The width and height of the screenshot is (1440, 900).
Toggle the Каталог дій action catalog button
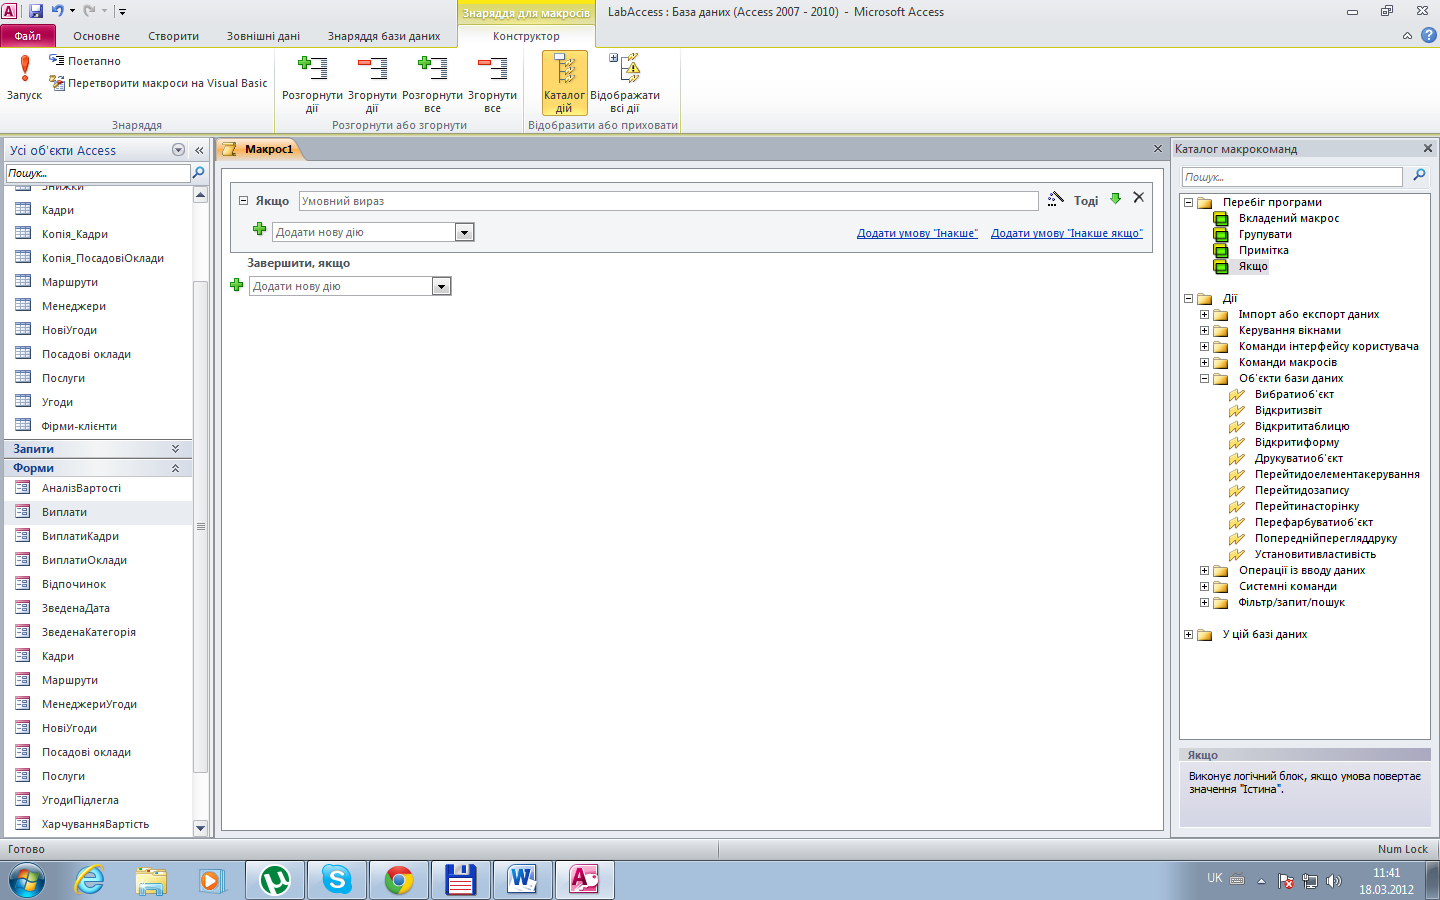[x=564, y=83]
